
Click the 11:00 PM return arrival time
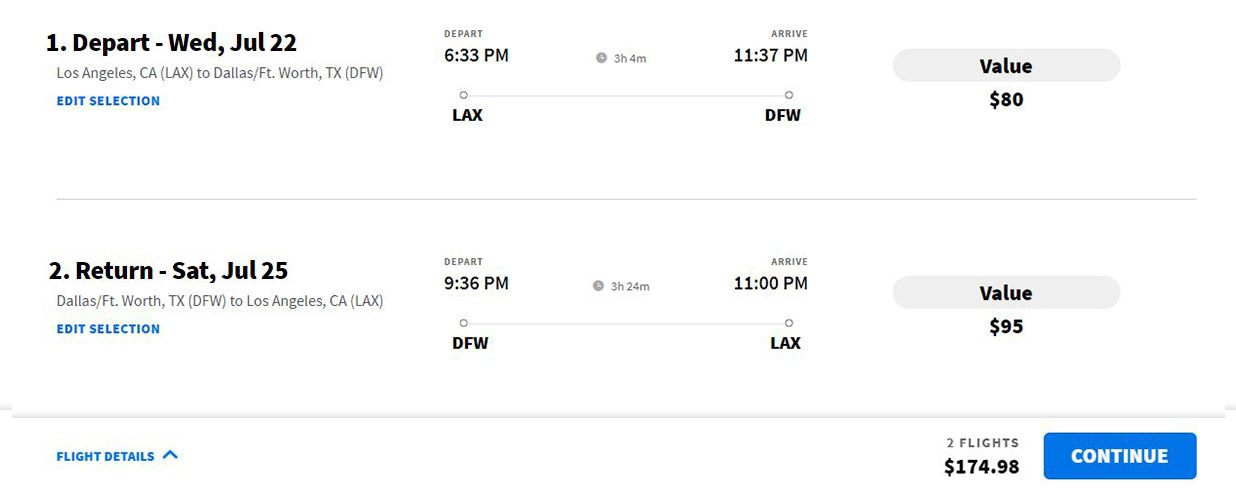[x=770, y=283]
